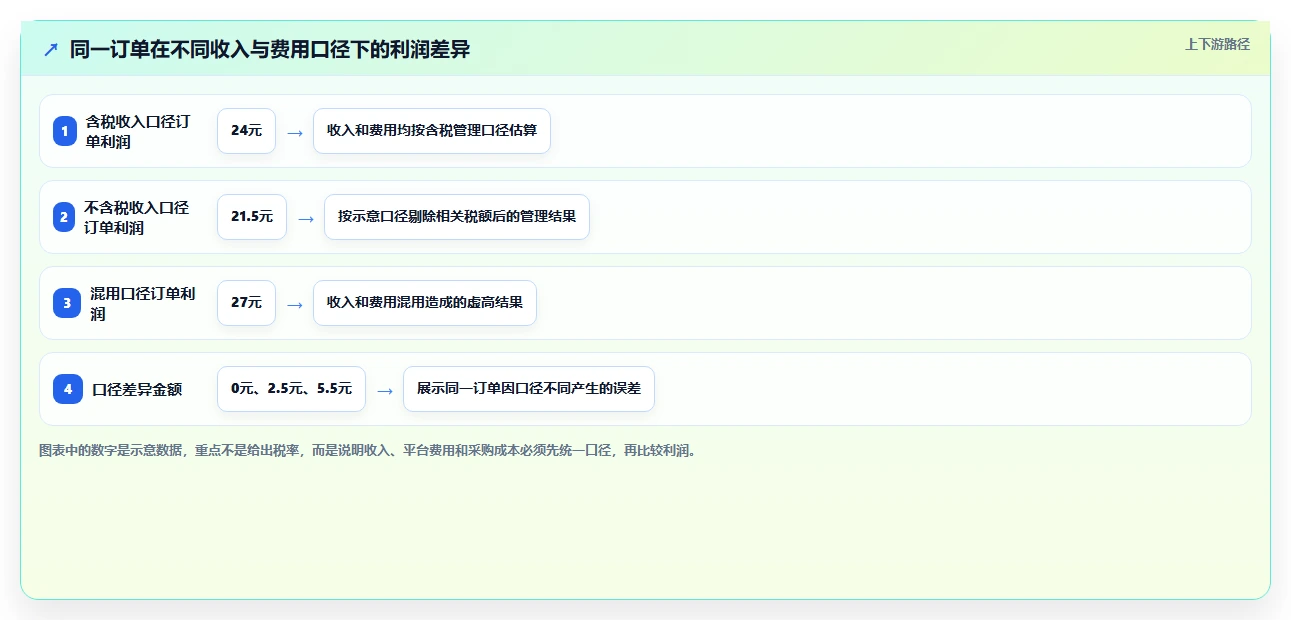Image resolution: width=1291 pixels, height=620 pixels.
Task: Select the 收入和费用混用造成的虚高结果 description box
Action: (425, 303)
